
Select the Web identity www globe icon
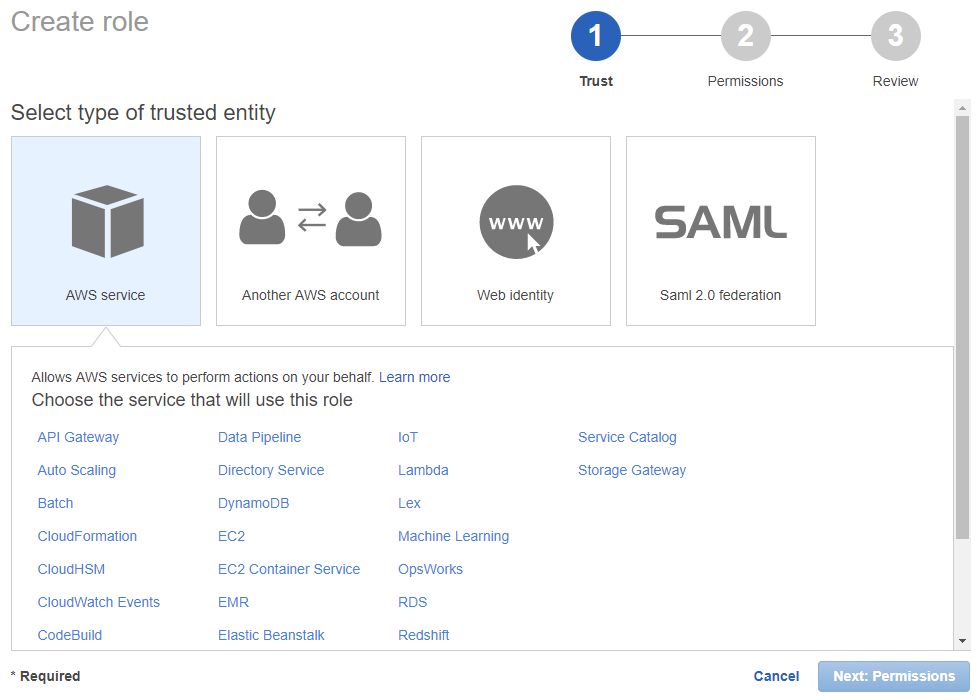[x=516, y=222]
